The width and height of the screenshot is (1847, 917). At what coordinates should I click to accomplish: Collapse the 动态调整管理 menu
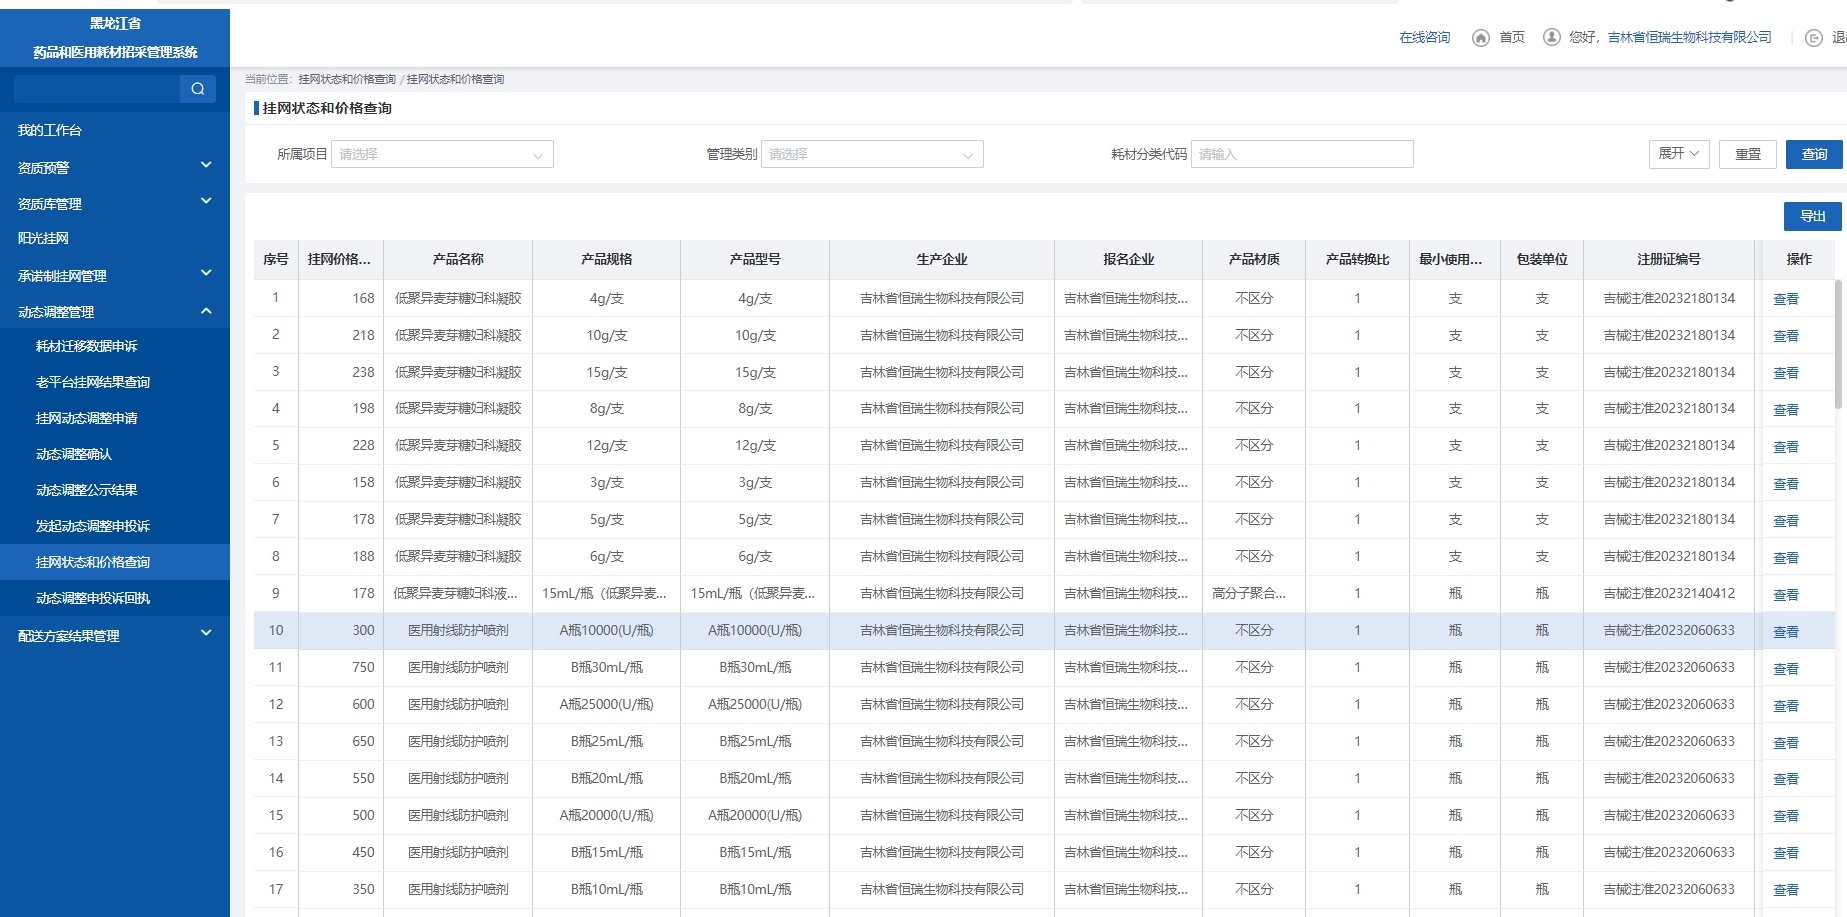pos(115,311)
